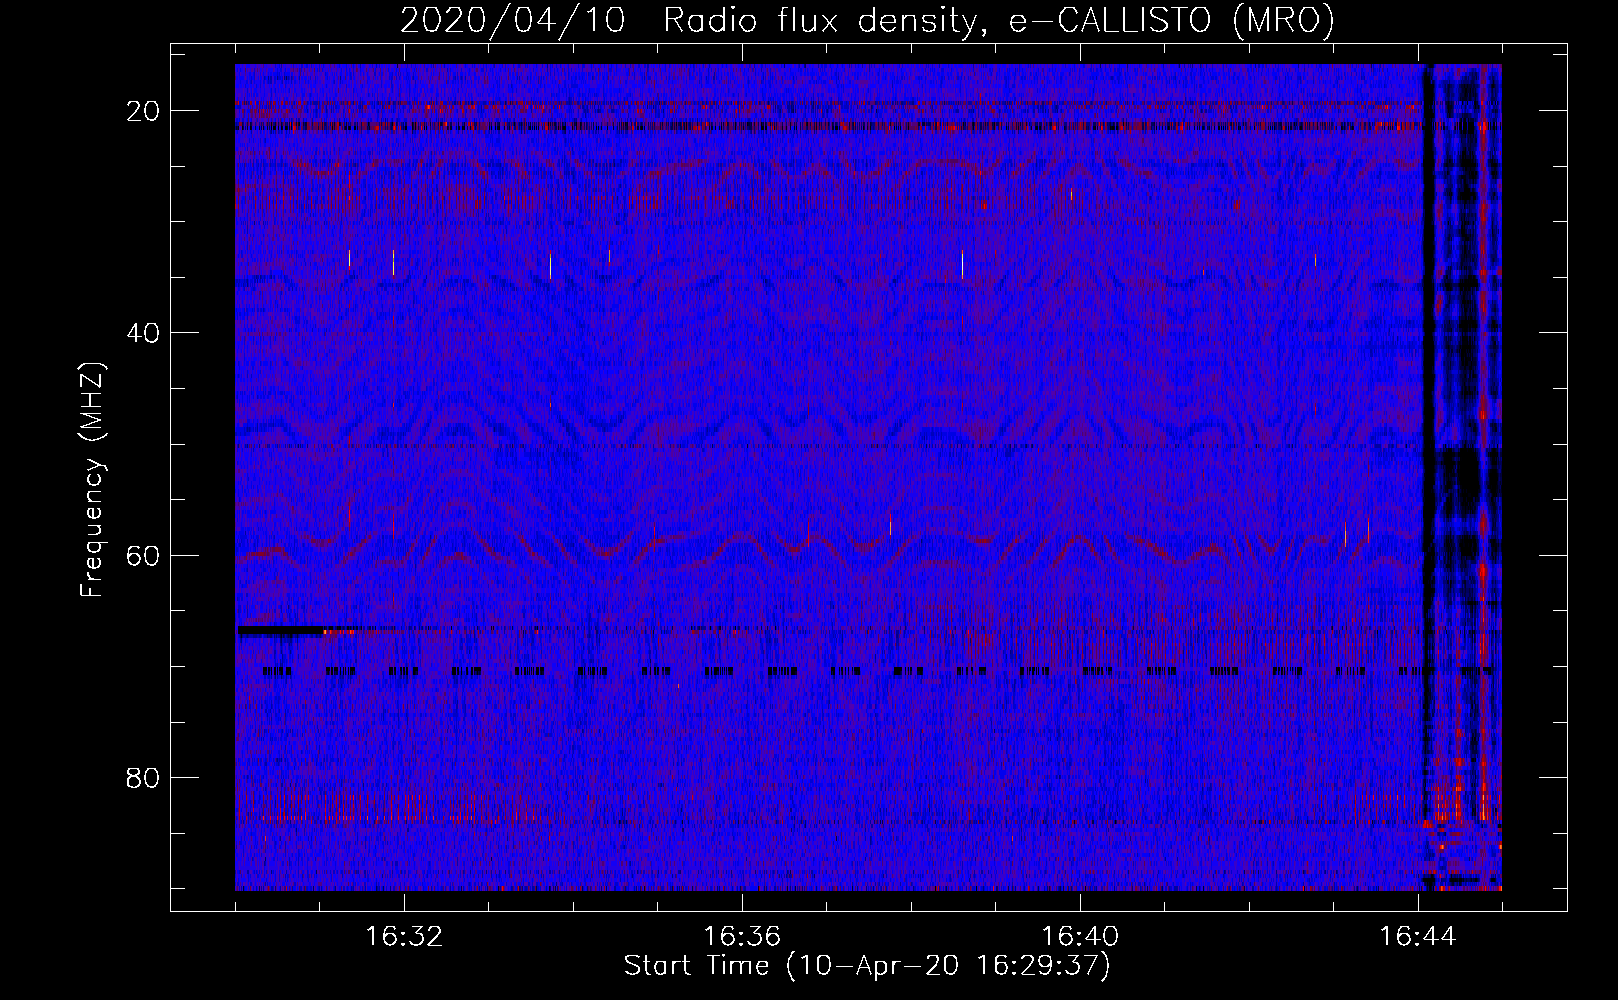Select the 16:44 time tick label
This screenshot has height=1000, width=1618.
click(1418, 937)
